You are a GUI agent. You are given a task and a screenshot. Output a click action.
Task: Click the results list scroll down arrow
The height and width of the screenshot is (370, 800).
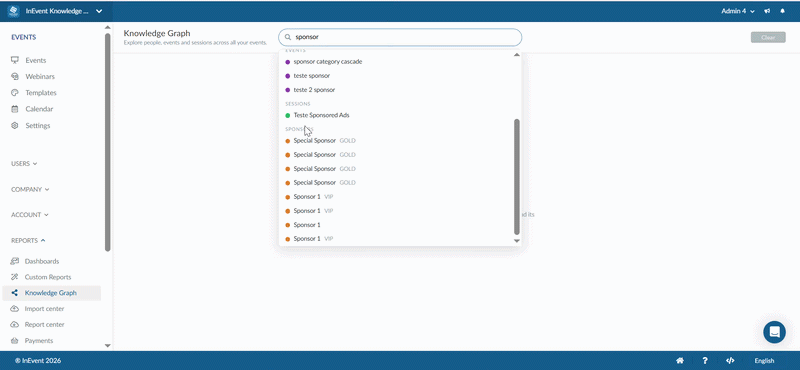click(516, 241)
